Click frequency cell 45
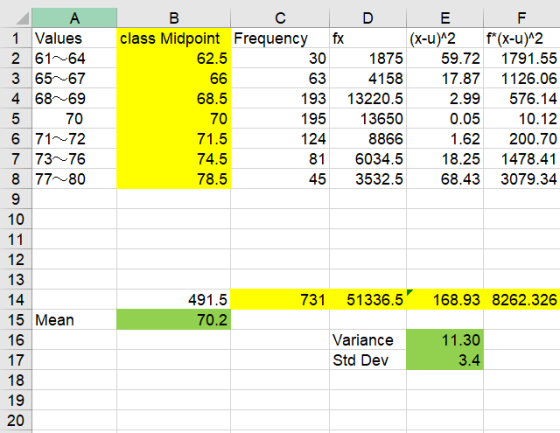 click(280, 179)
